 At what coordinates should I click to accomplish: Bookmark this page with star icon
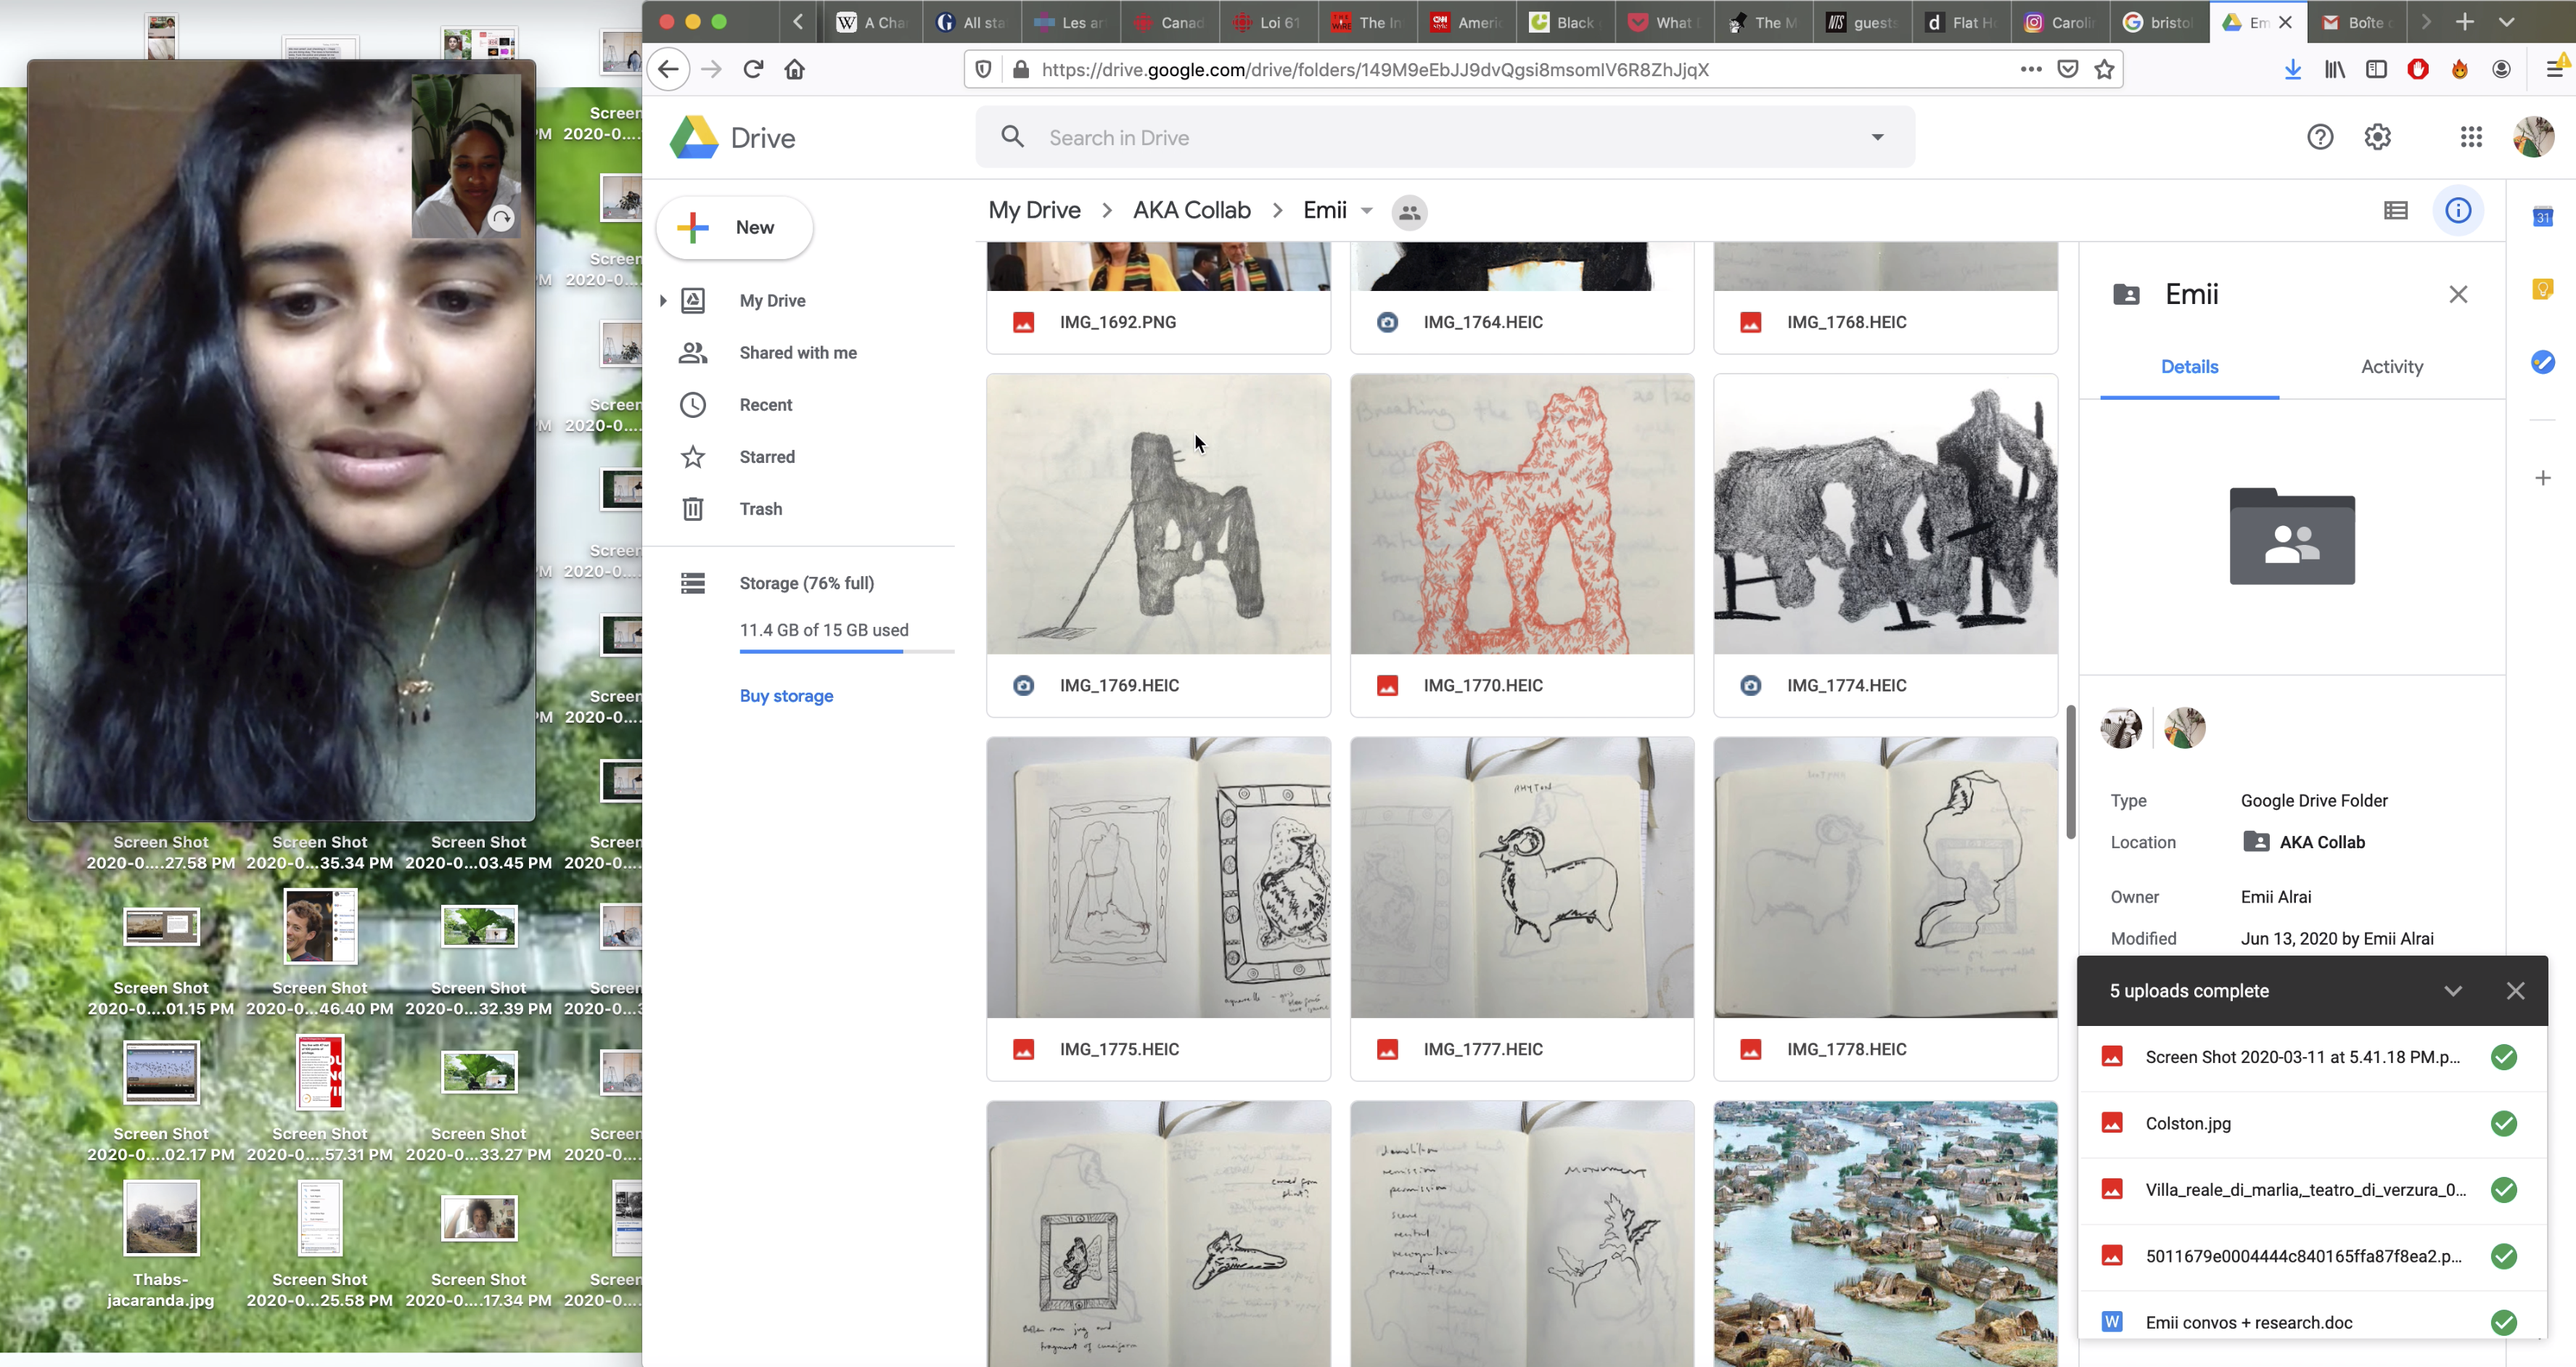tap(2104, 69)
